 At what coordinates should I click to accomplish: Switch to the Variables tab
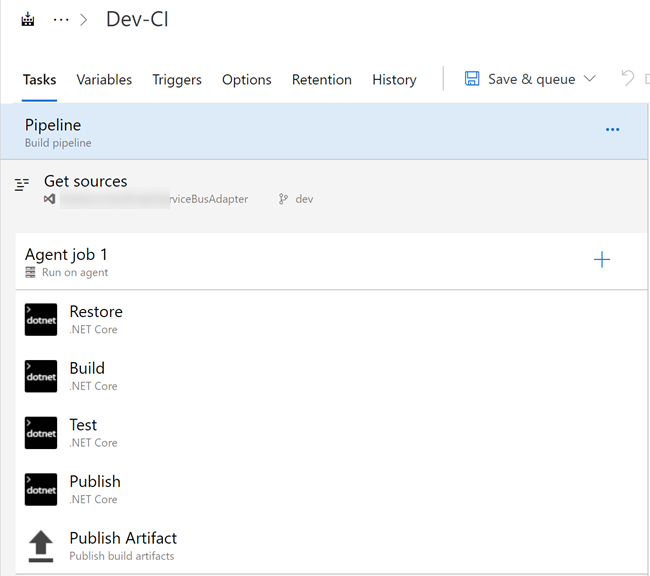pyautogui.click(x=104, y=80)
